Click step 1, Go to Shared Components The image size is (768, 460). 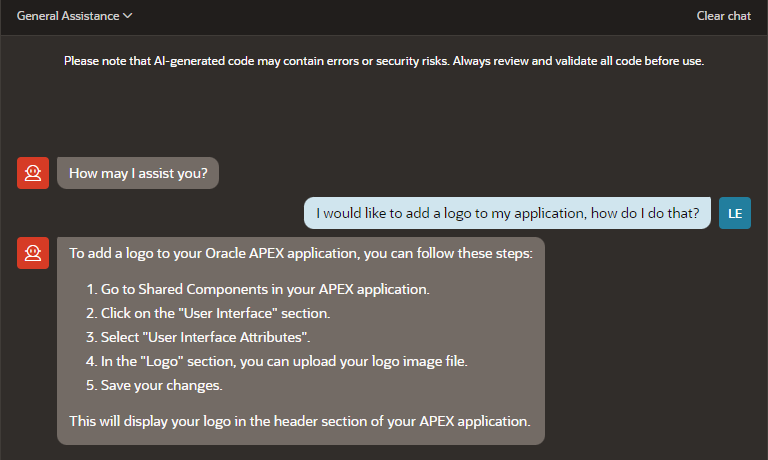[x=264, y=289]
